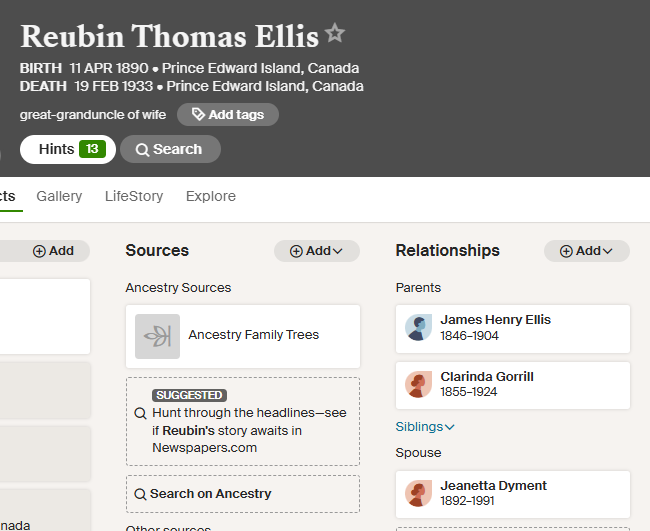Open the Explore tab

click(x=211, y=196)
